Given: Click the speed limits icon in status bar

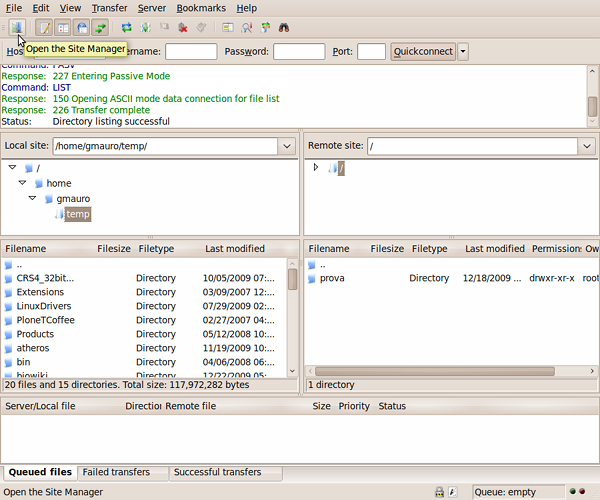Looking at the screenshot, I should click(x=452, y=492).
